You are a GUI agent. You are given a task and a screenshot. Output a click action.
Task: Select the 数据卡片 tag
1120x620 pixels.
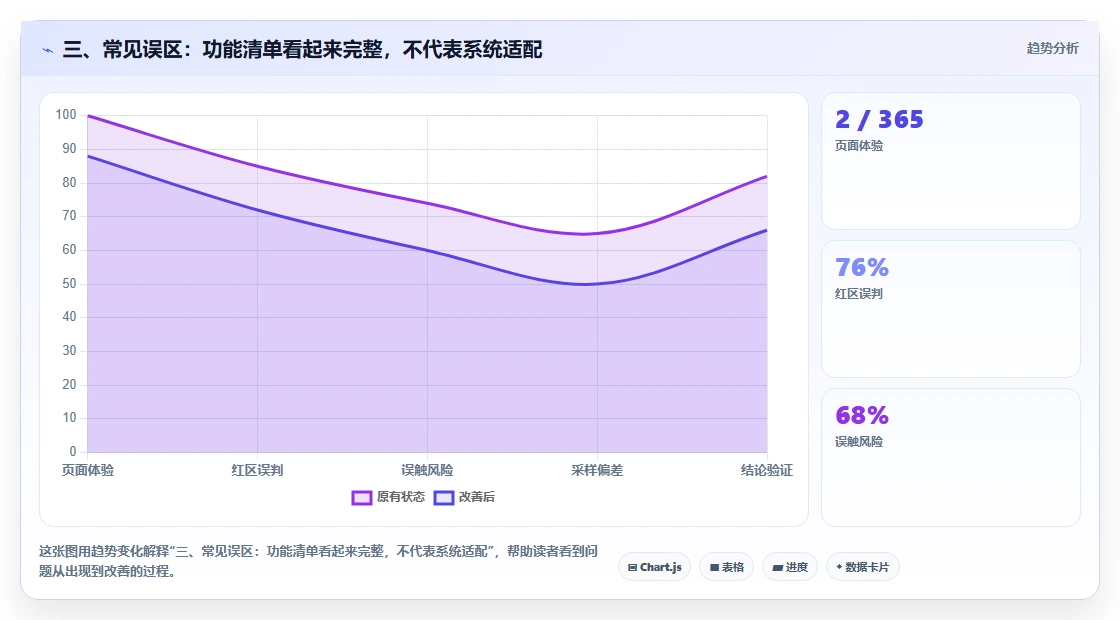pos(863,567)
